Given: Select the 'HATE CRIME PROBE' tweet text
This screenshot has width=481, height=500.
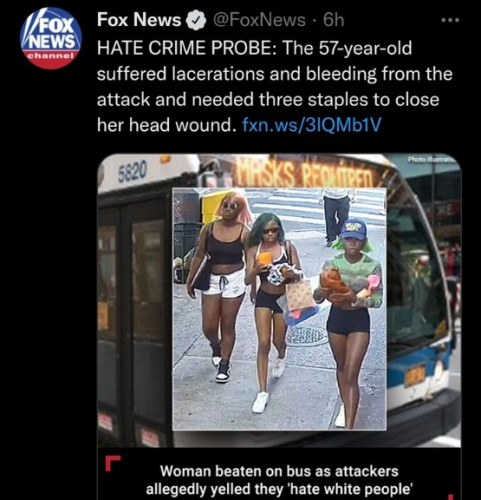Looking at the screenshot, I should tap(275, 86).
